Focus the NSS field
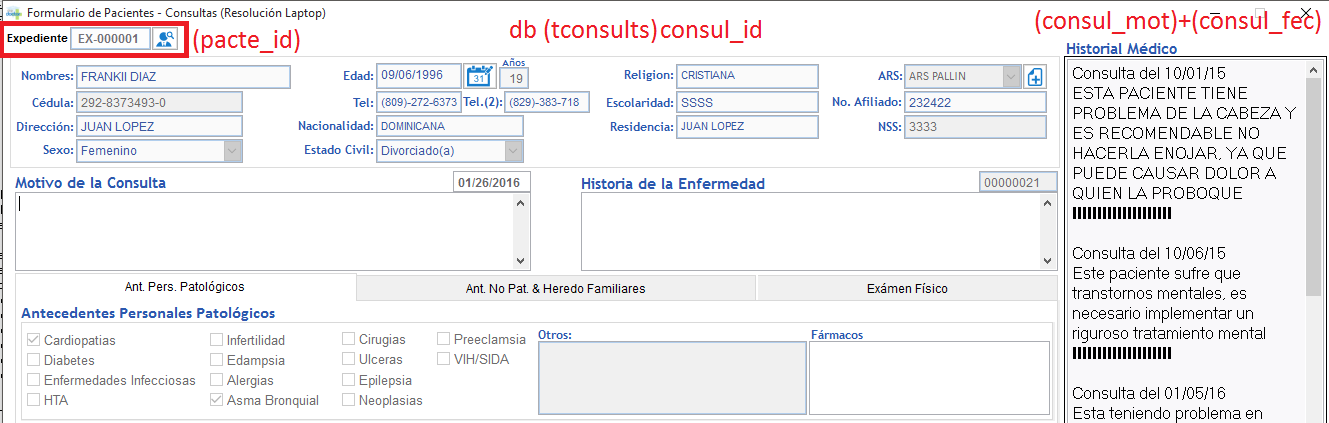 click(x=974, y=127)
